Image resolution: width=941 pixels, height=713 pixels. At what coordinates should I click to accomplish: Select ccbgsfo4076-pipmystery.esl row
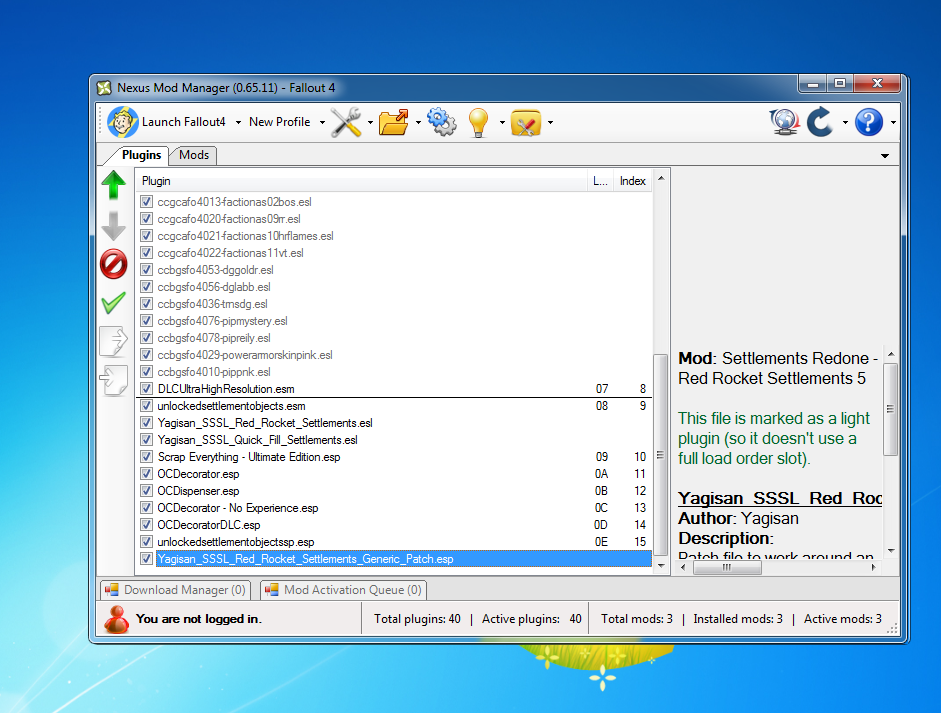[394, 320]
